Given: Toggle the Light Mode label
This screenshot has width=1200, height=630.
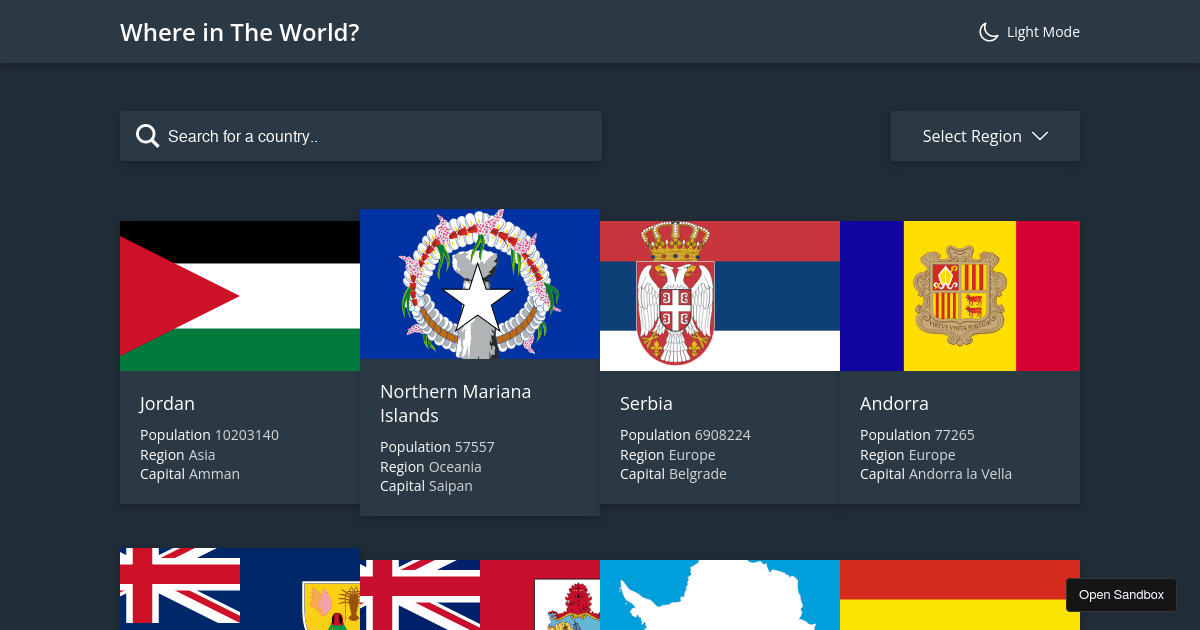Looking at the screenshot, I should click(1043, 32).
